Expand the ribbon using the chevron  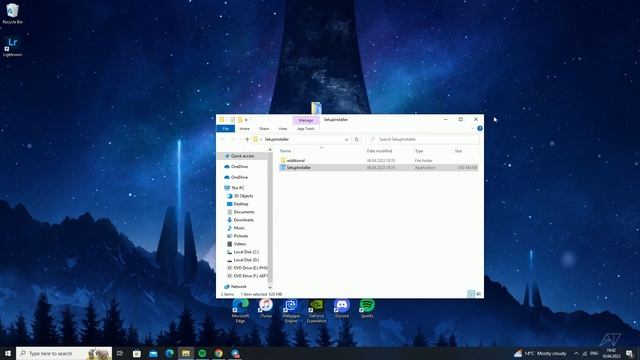click(473, 129)
